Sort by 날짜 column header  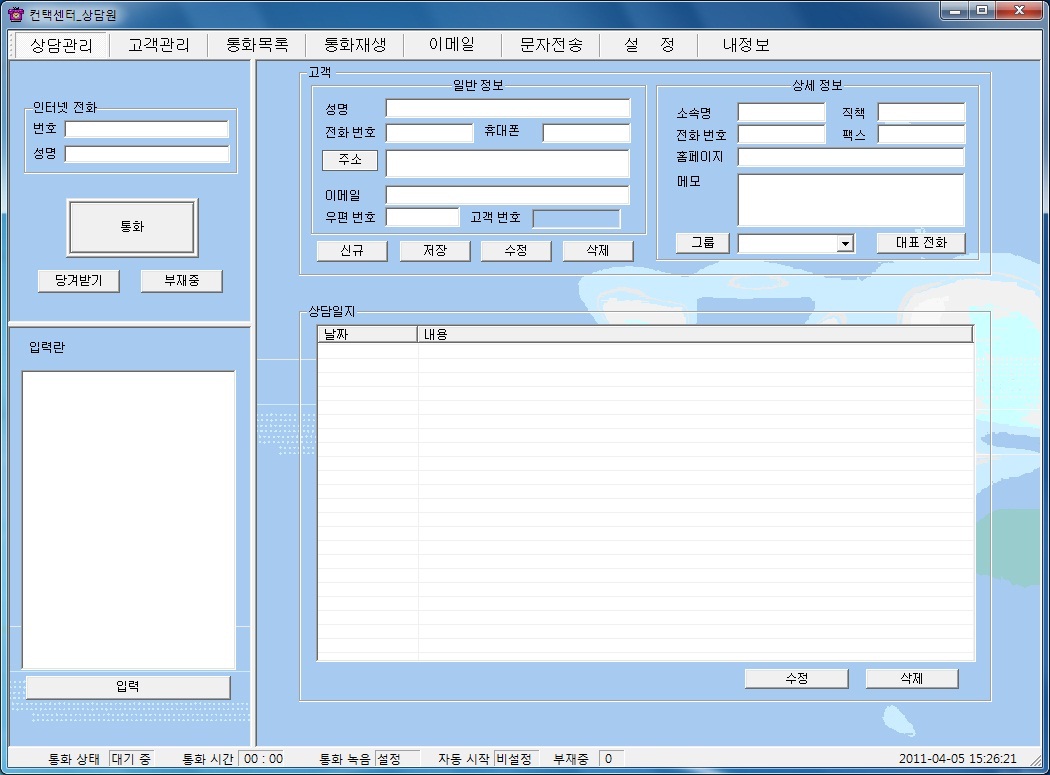pos(367,334)
